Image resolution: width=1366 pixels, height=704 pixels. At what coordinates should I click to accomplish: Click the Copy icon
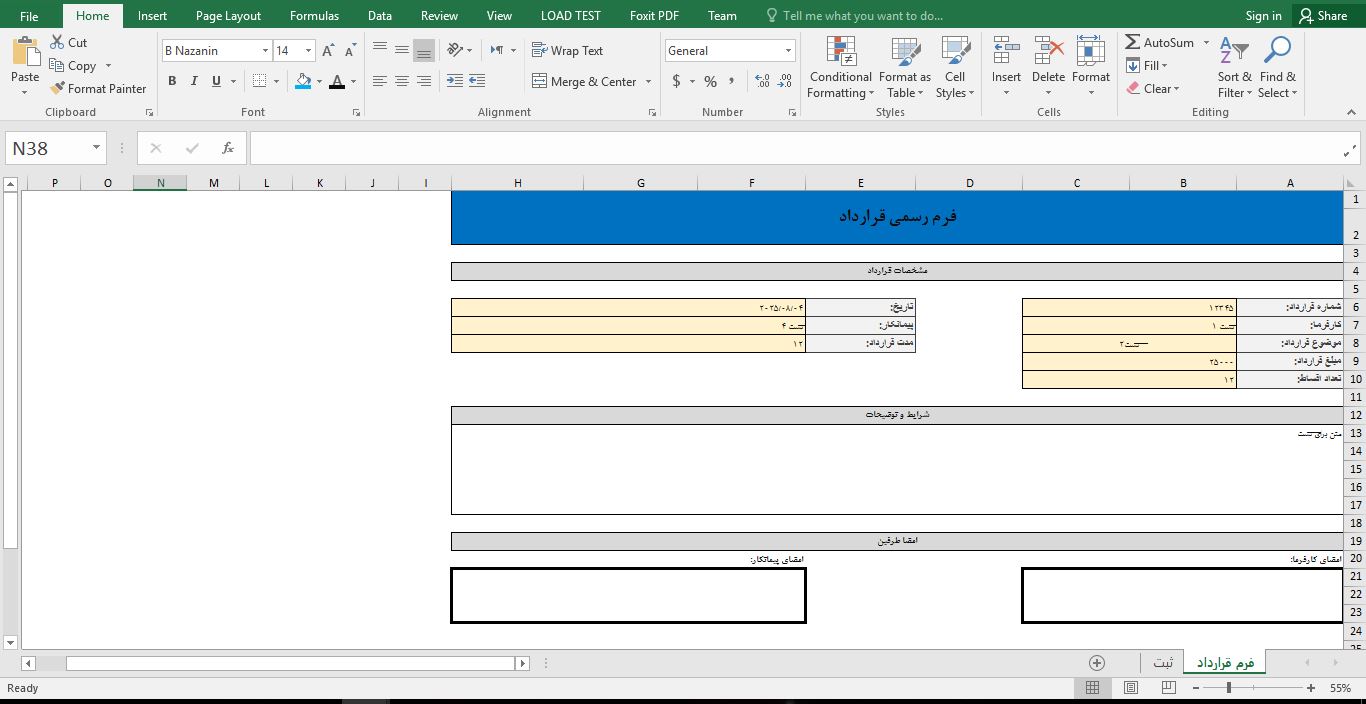56,66
